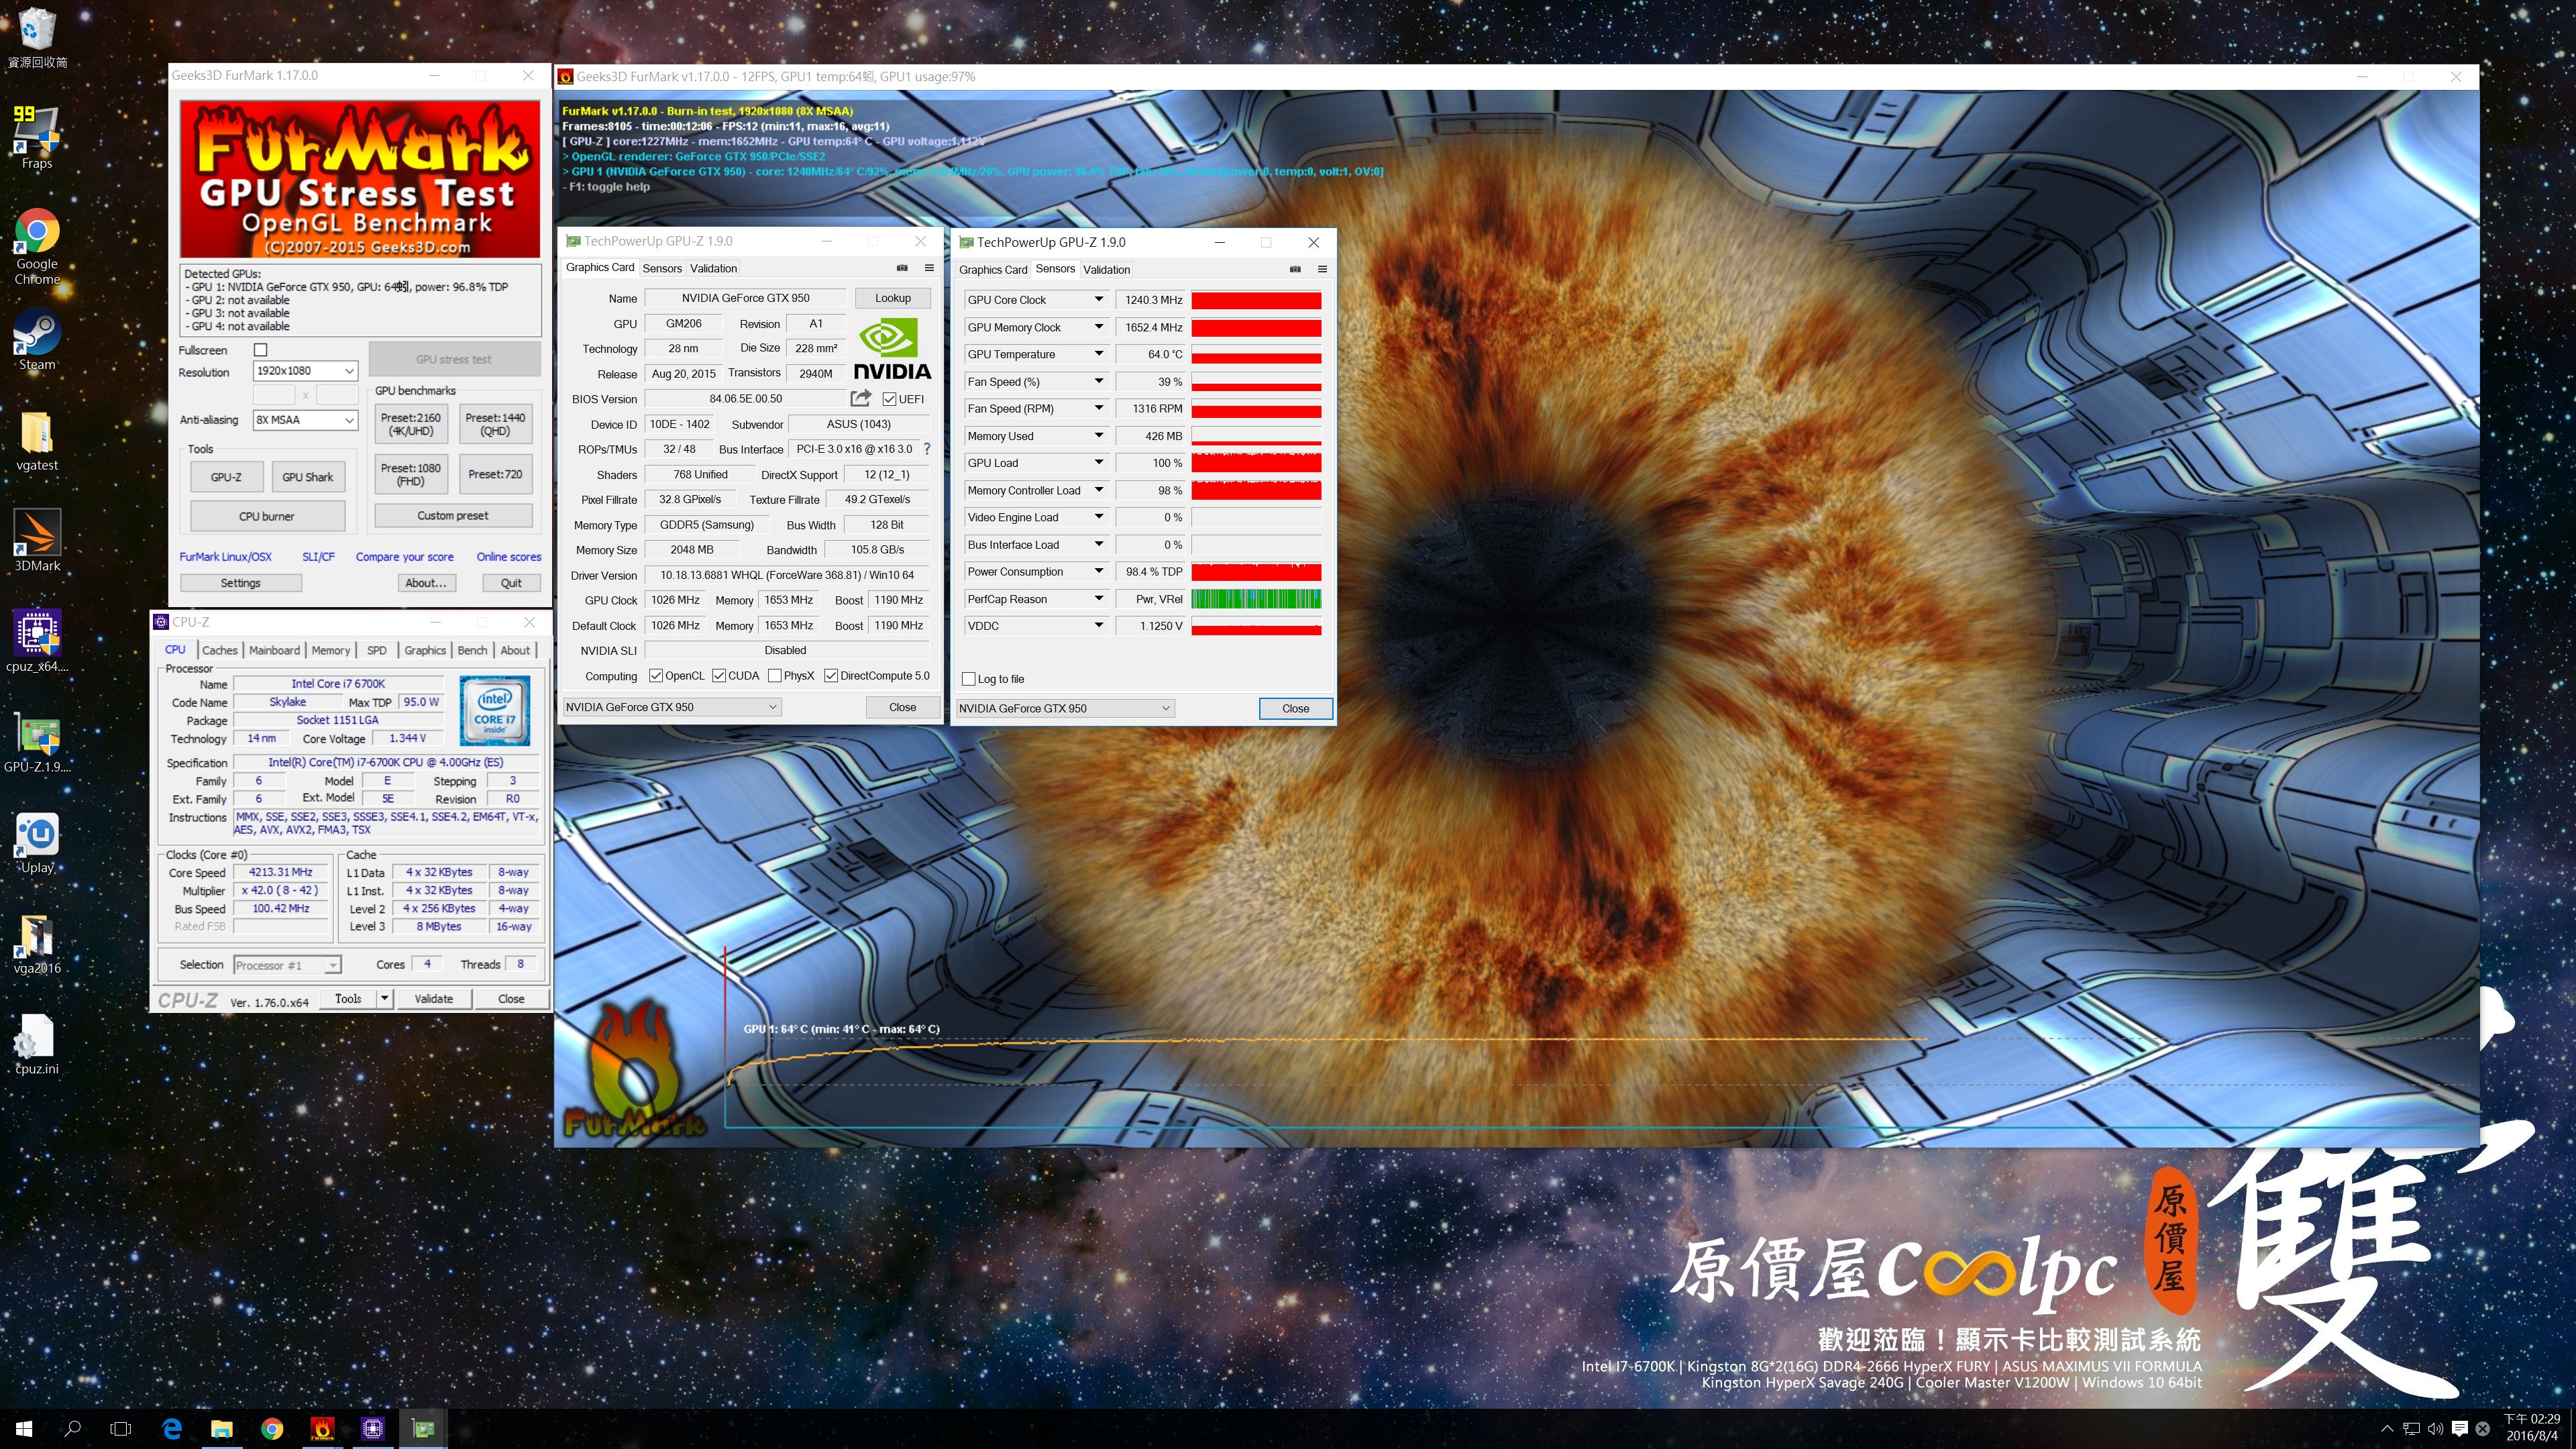Open File Explorer from the taskbar
Viewport: 2576px width, 1449px height.
point(222,1428)
